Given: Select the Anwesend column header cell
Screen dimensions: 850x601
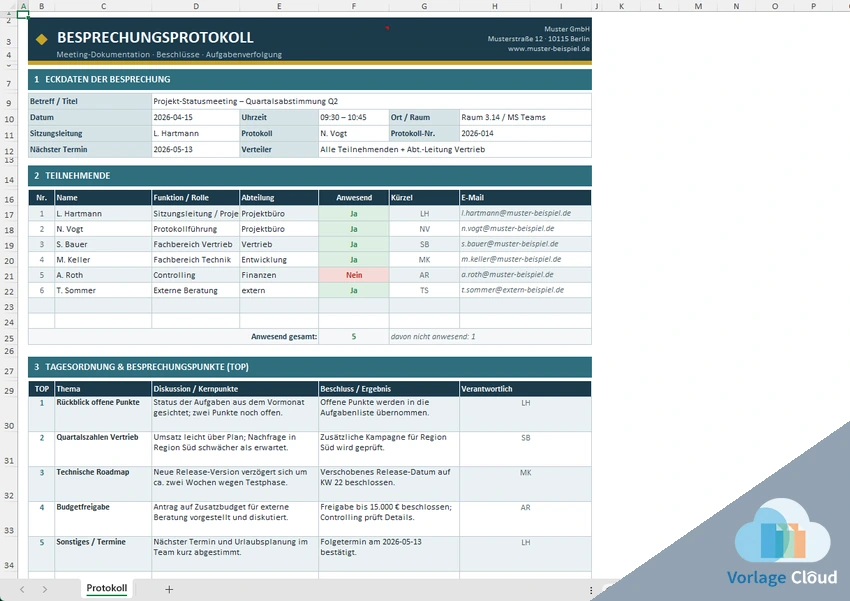Looking at the screenshot, I should [353, 198].
